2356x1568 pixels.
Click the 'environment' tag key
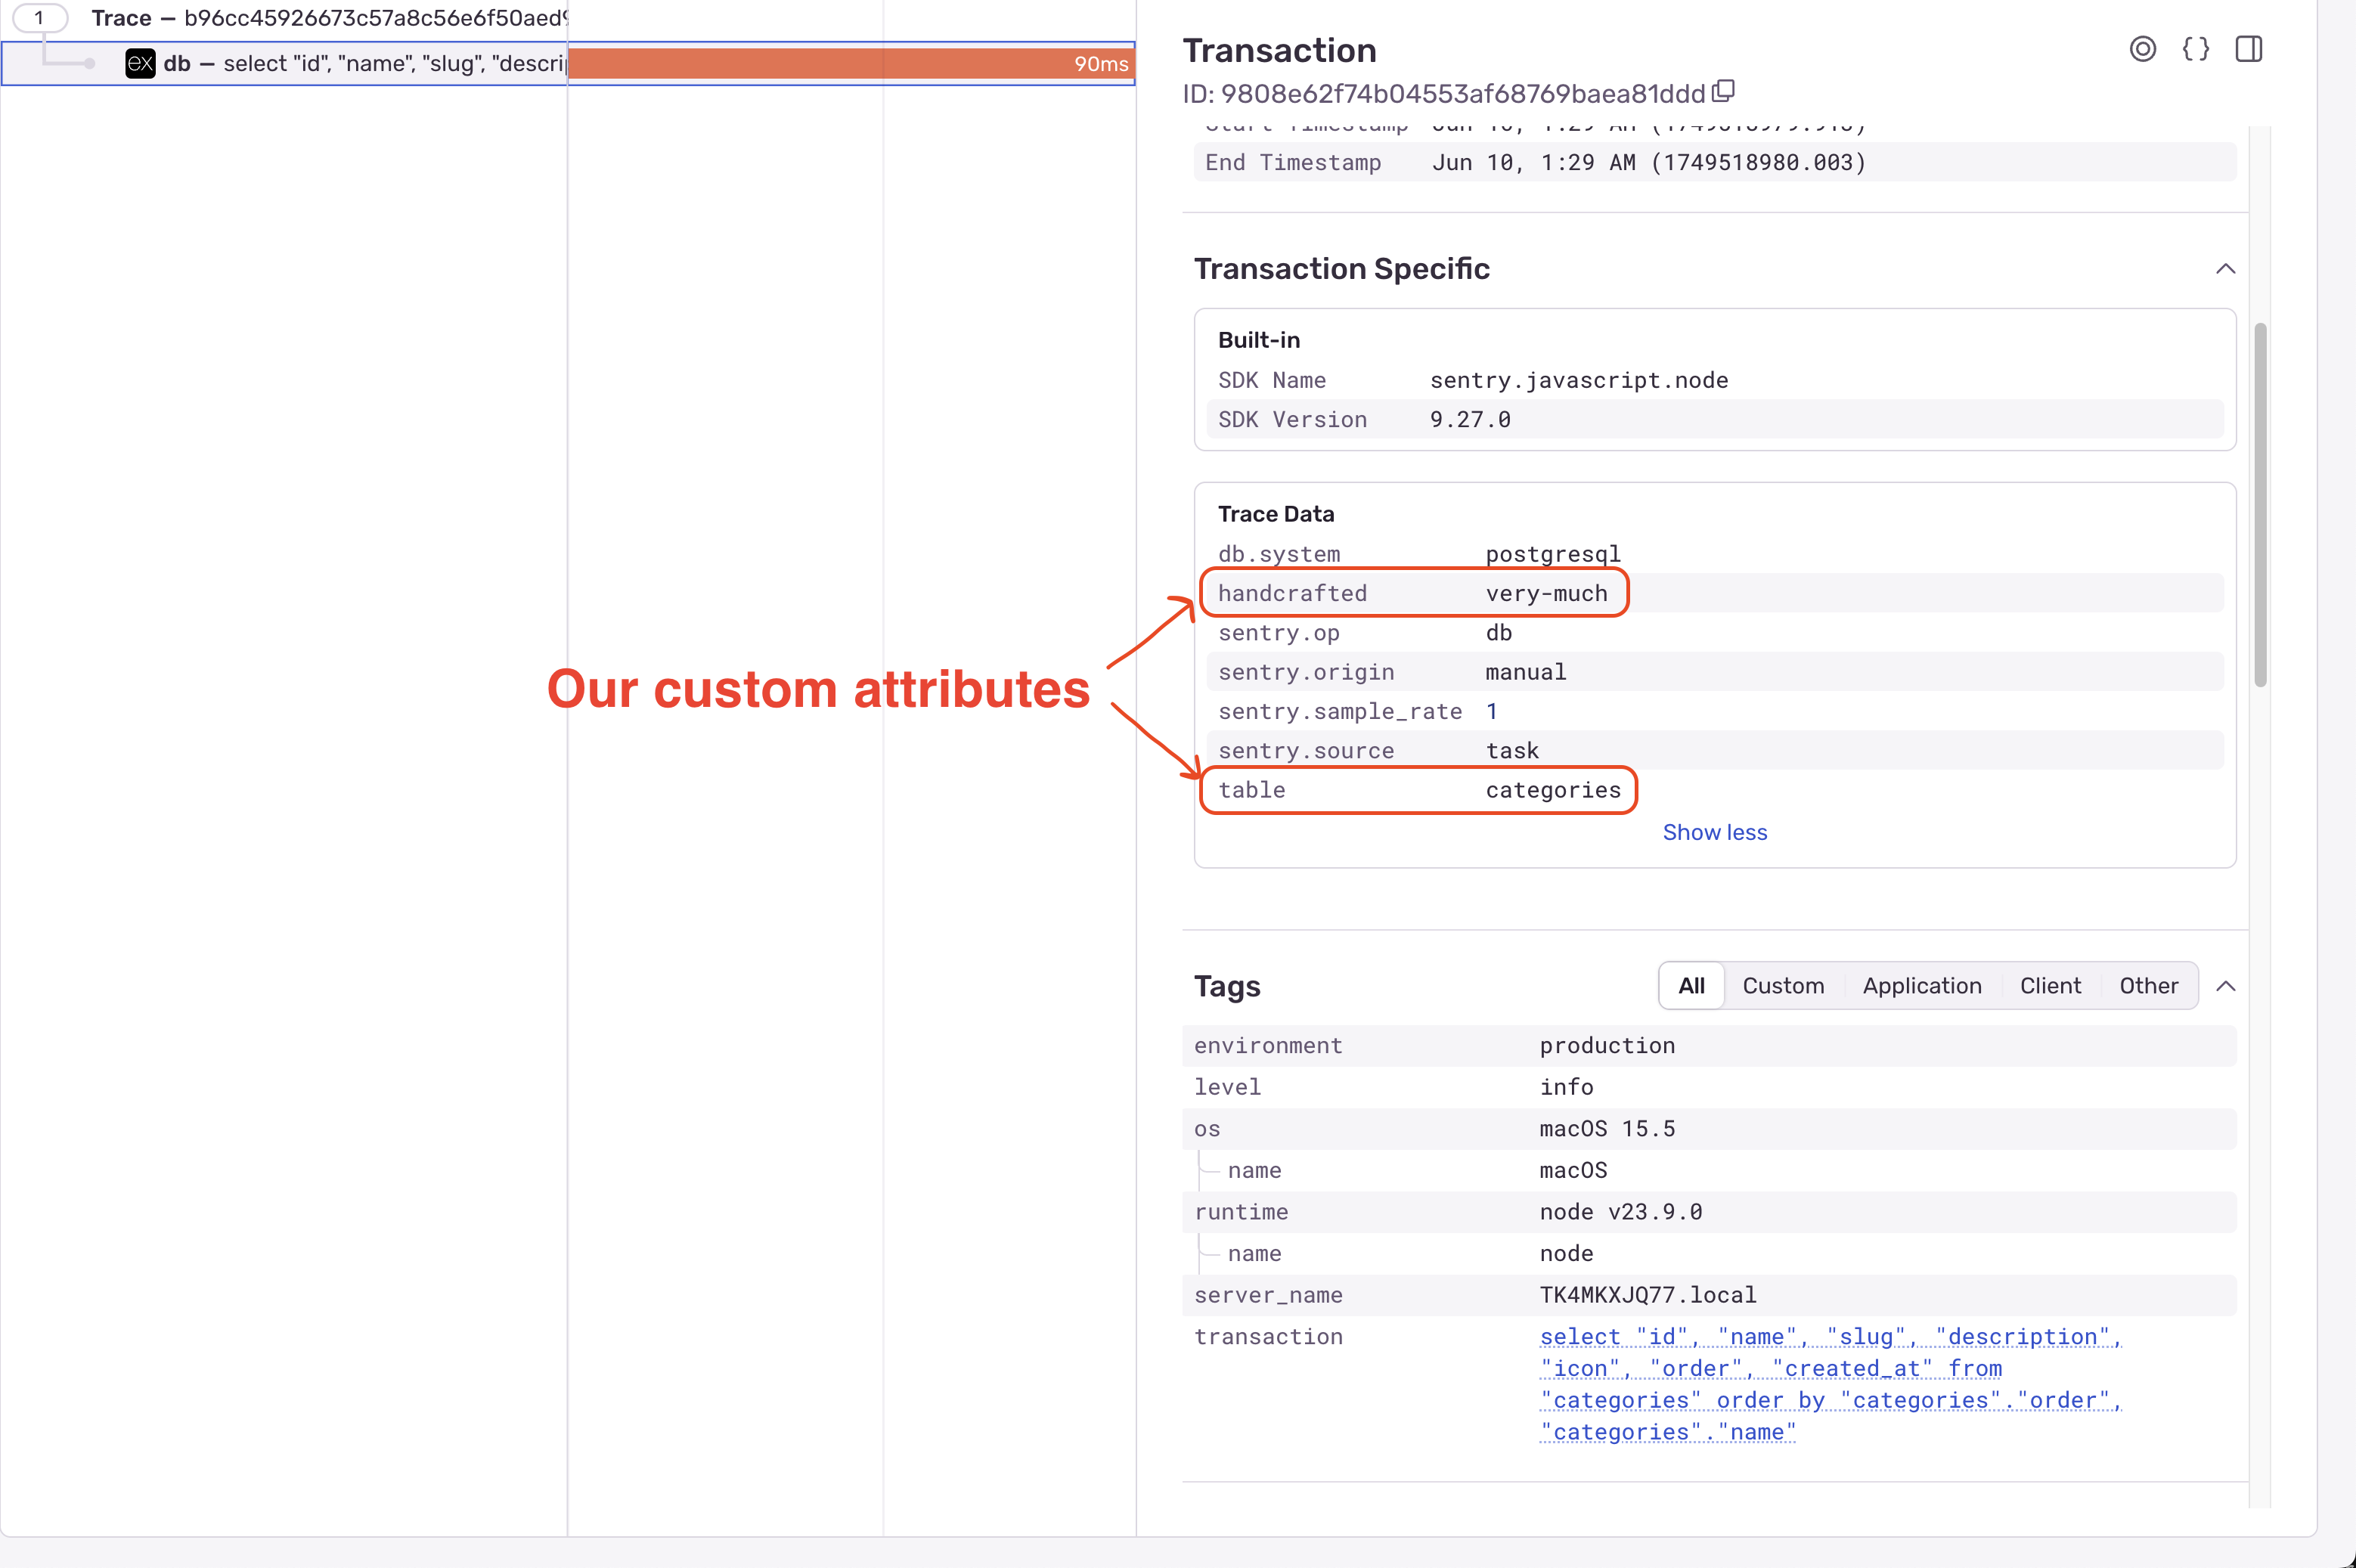(x=1267, y=1045)
